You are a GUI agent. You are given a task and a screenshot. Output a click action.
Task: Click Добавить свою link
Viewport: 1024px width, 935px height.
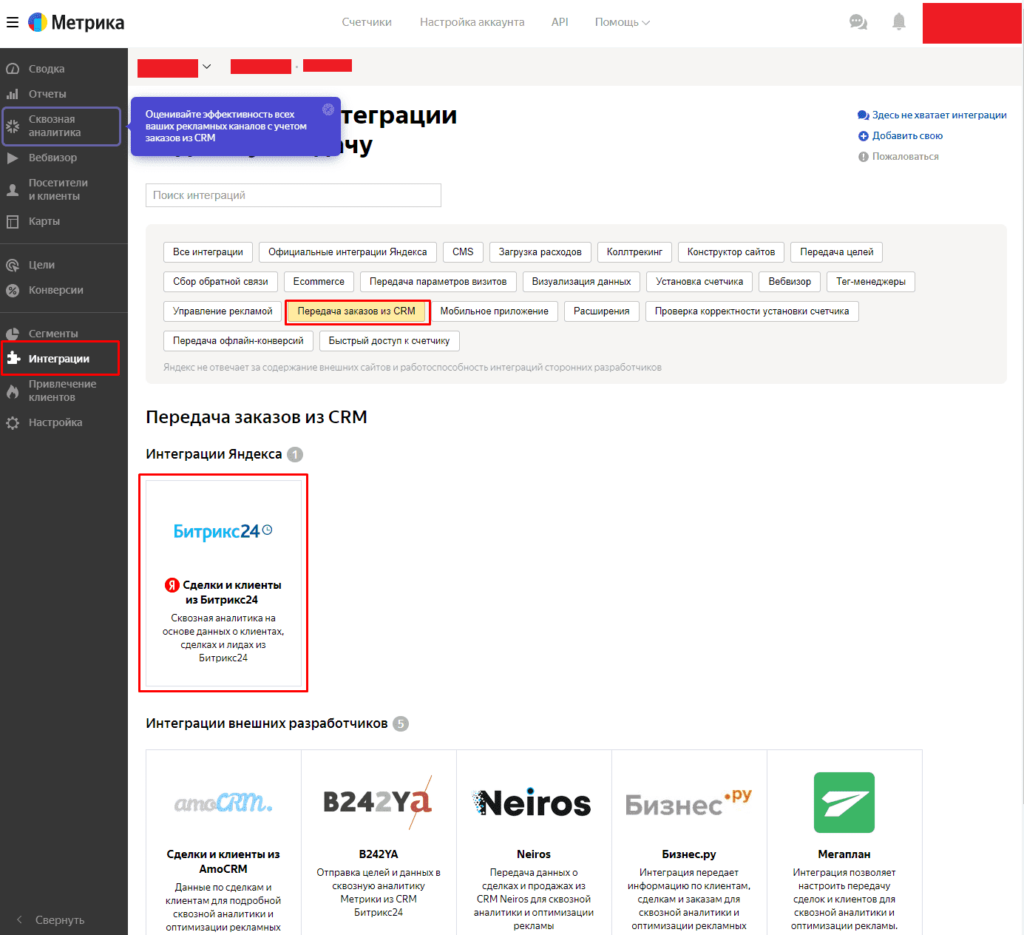click(901, 136)
